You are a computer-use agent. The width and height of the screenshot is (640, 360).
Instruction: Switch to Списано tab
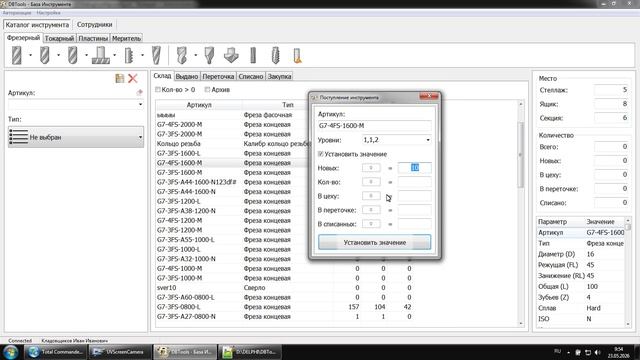(x=251, y=76)
